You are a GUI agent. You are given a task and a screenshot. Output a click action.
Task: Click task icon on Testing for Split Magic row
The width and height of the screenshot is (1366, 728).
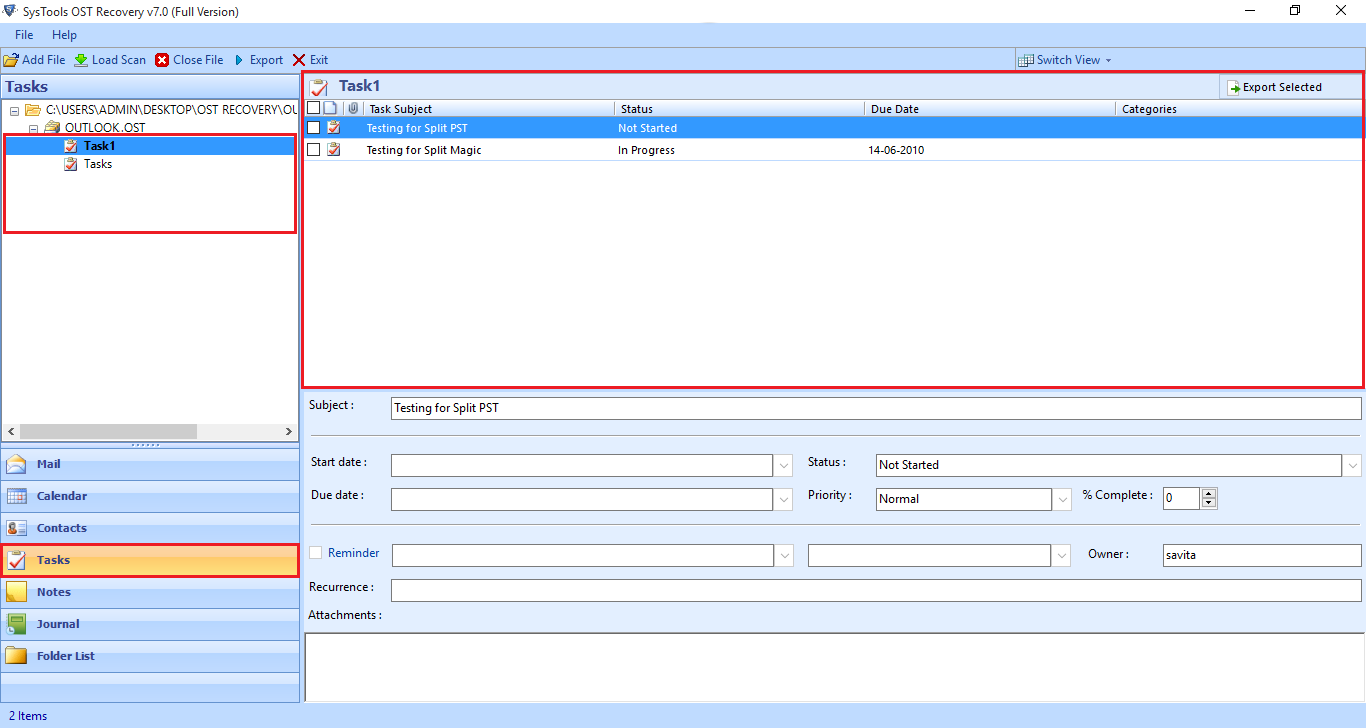coord(334,150)
